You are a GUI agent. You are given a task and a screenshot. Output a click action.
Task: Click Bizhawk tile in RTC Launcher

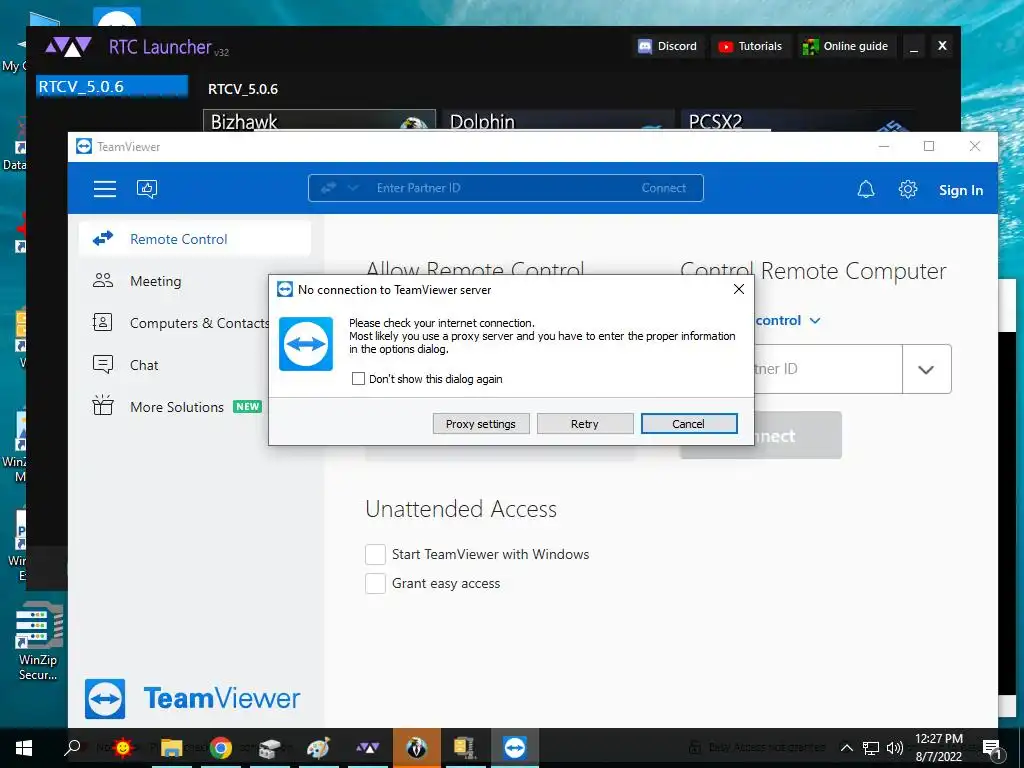(319, 121)
